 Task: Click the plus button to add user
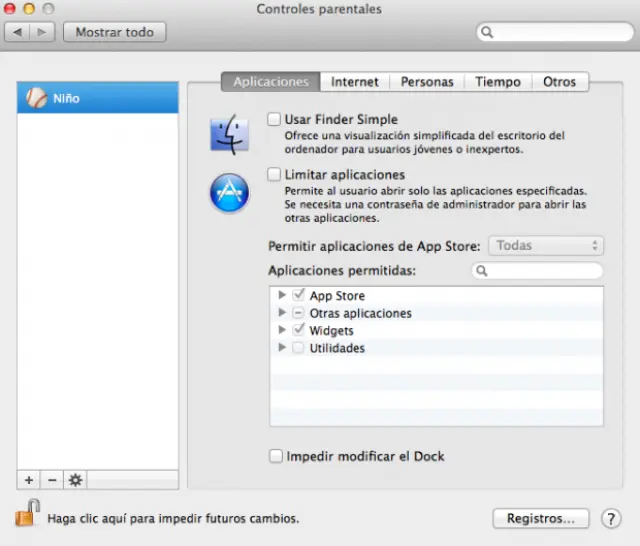[29, 480]
